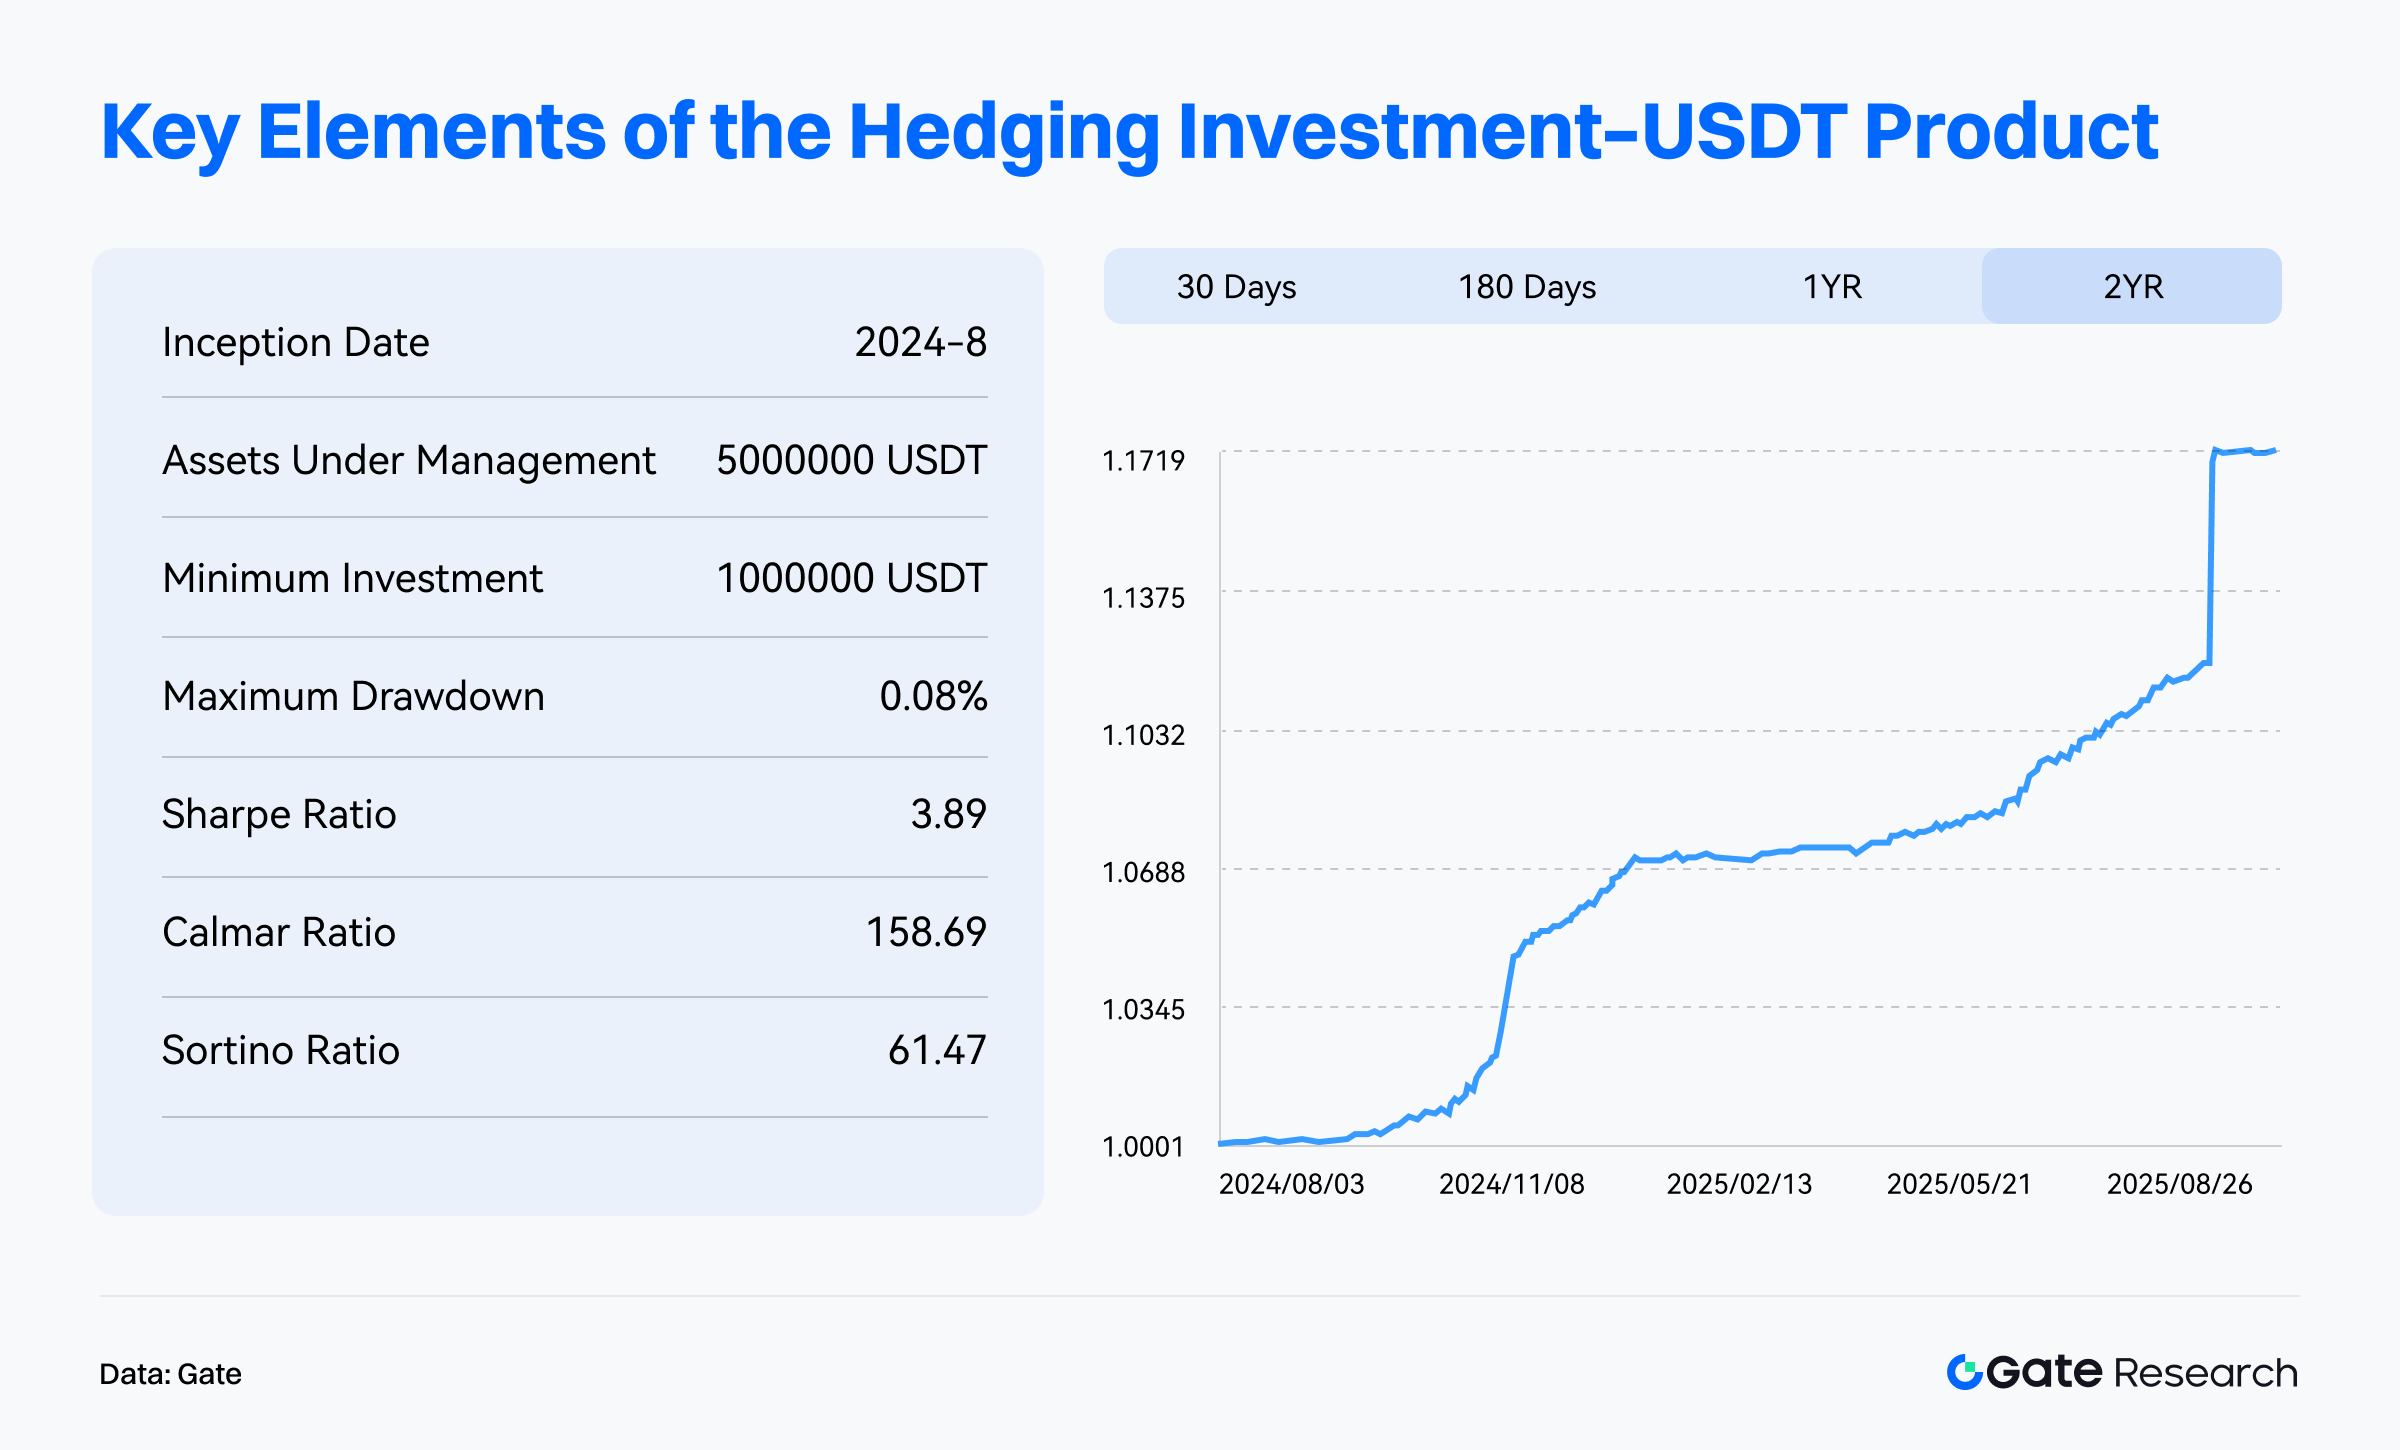The image size is (2400, 1450).
Task: Click the Calmar Ratio value 158.69
Action: tap(926, 932)
